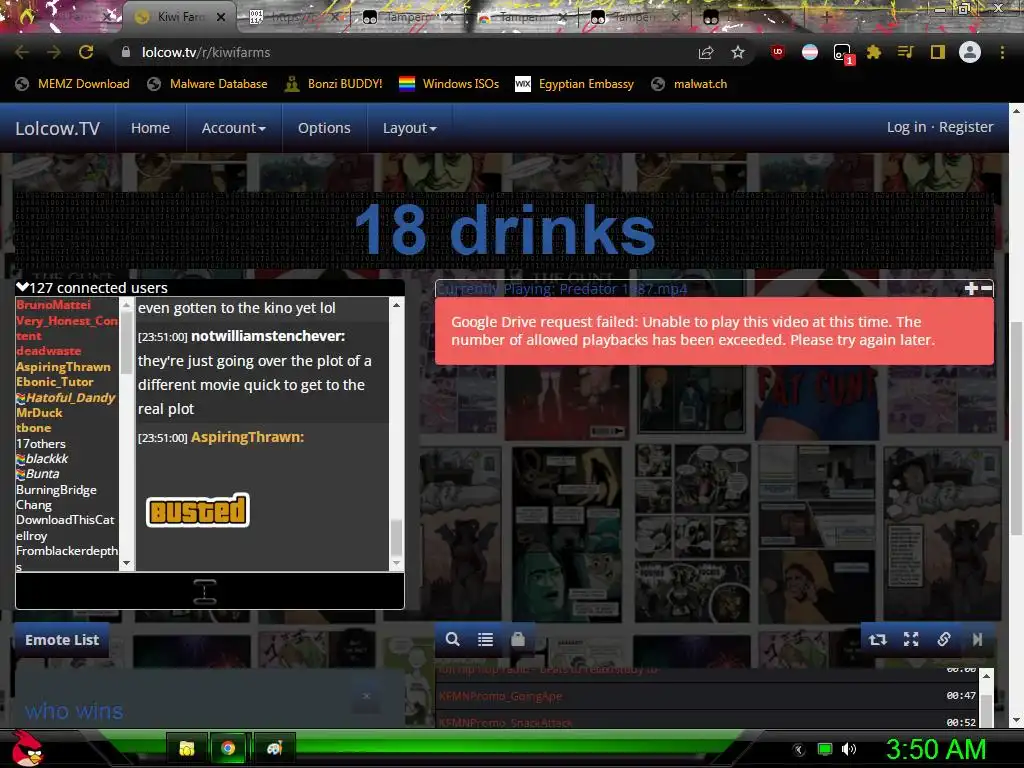Click the browser forward arrow

54,52
